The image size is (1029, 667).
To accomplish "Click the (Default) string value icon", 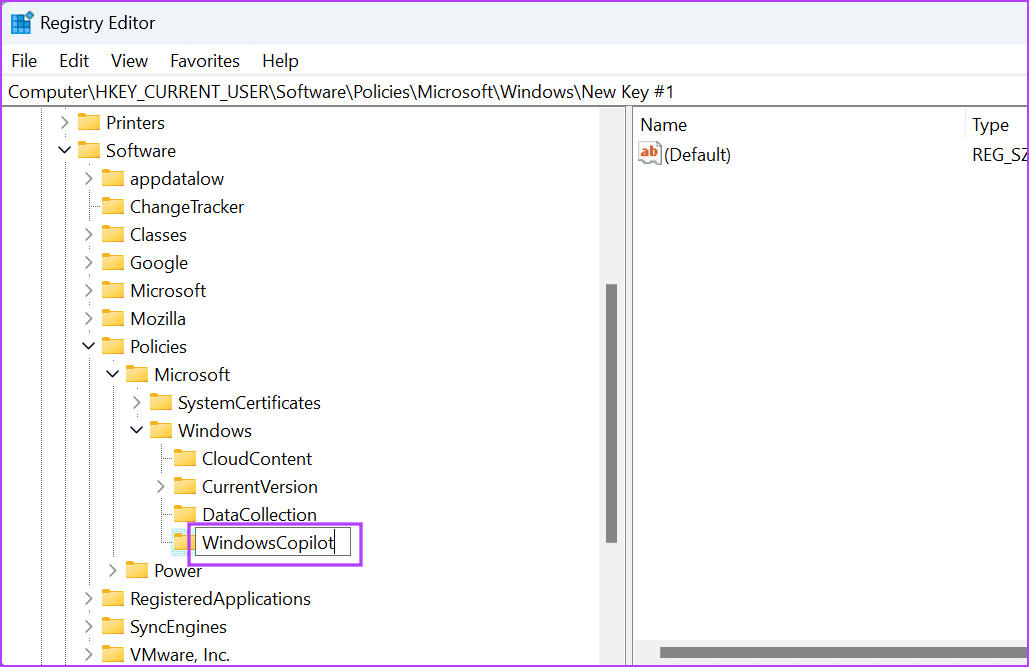I will coord(650,154).
